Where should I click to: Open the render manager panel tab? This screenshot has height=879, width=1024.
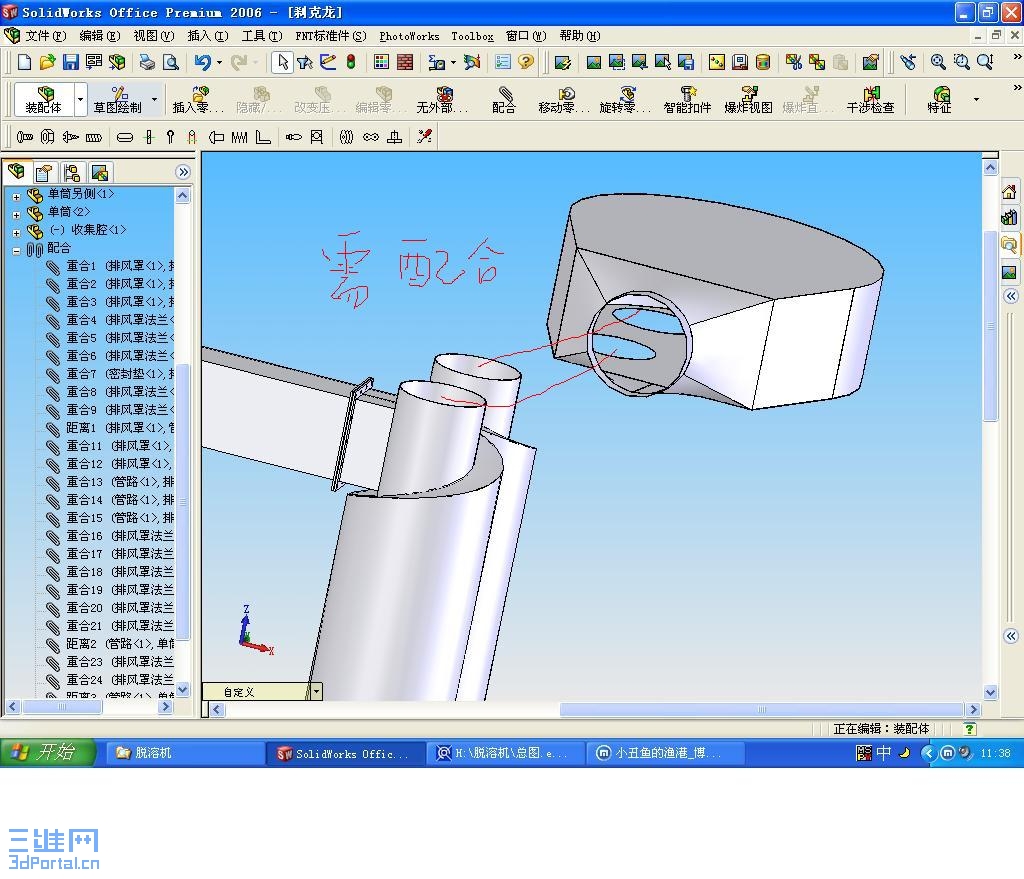pyautogui.click(x=99, y=172)
